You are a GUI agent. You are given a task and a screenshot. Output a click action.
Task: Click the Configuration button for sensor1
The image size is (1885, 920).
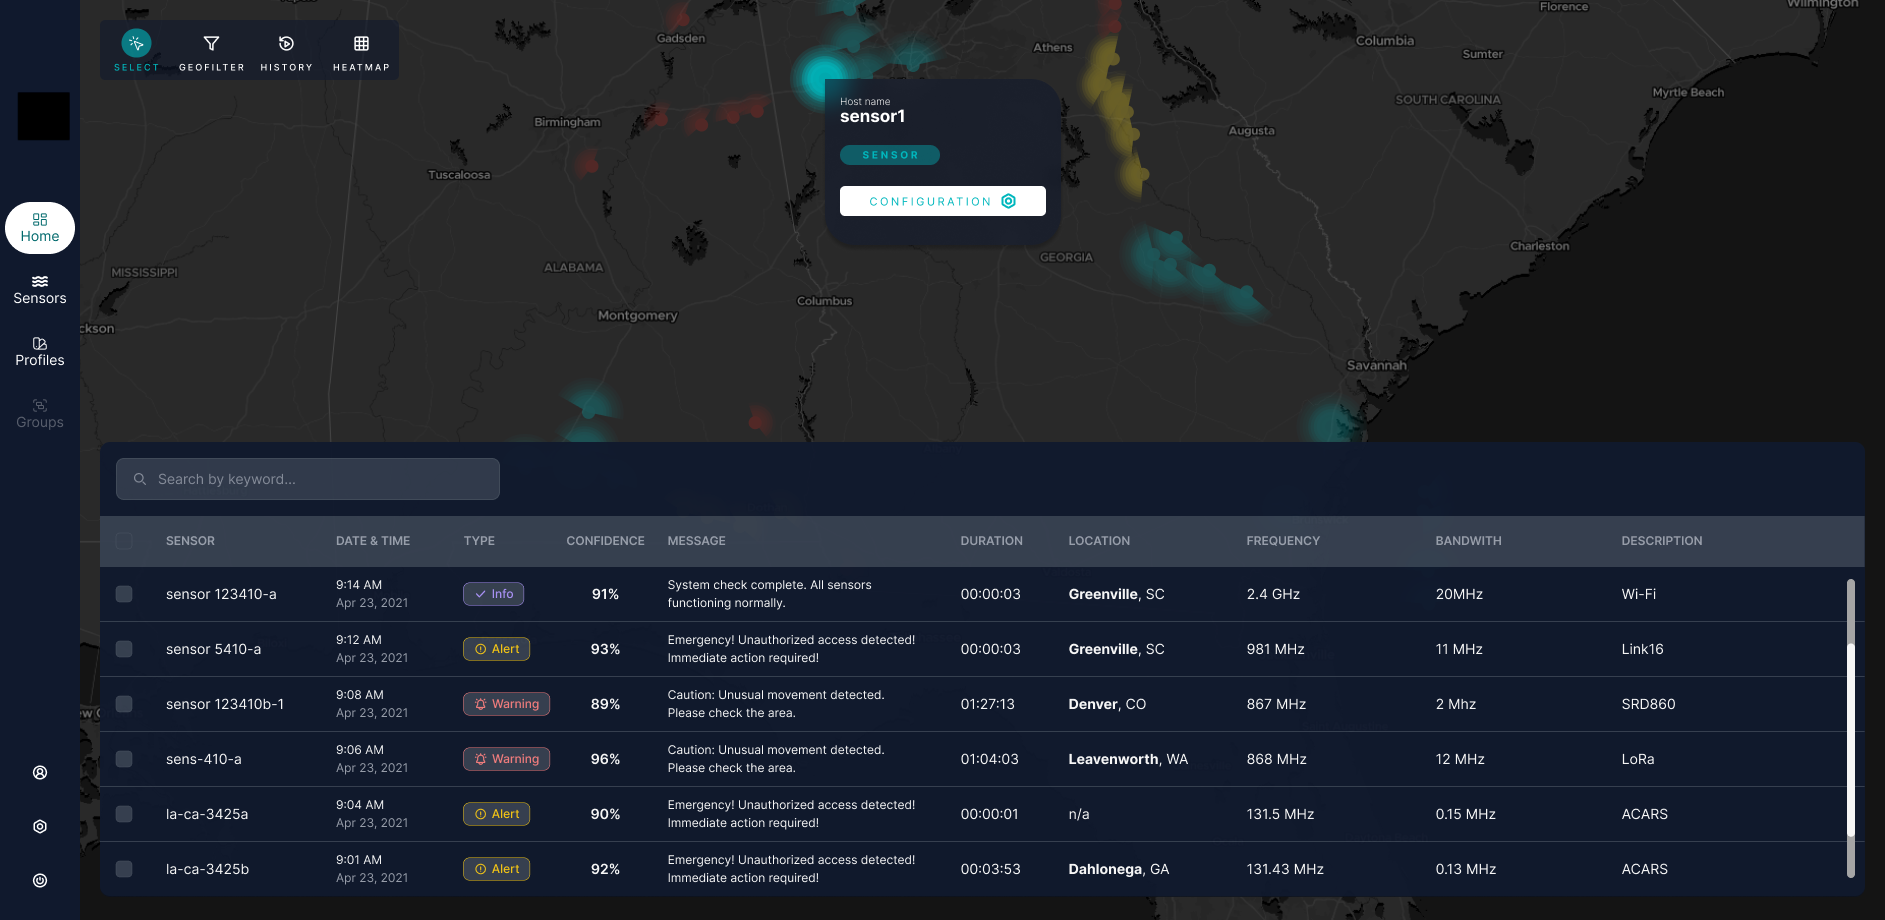(x=942, y=201)
